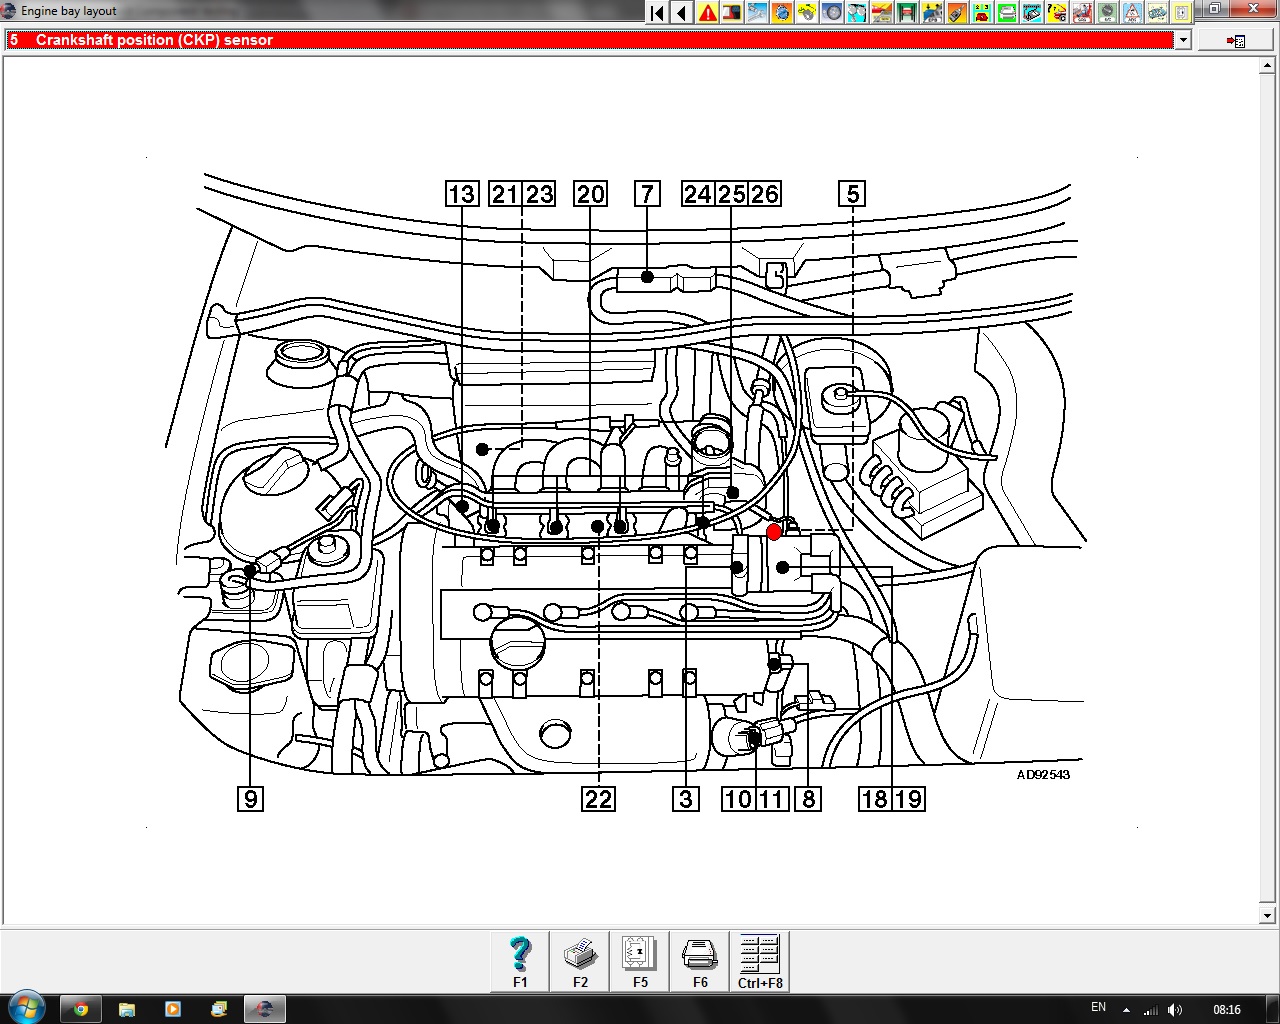The image size is (1280, 1024).
Task: Click the scroll down arrow on scrollbar
Action: point(1268,915)
